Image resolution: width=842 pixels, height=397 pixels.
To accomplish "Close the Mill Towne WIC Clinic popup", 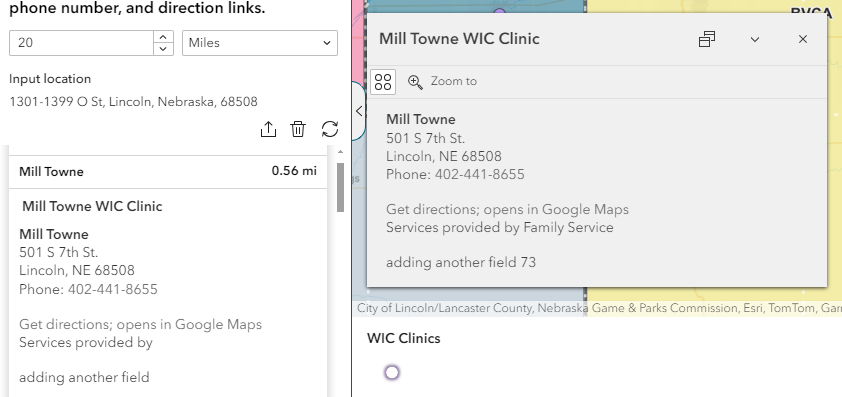I will pyautogui.click(x=803, y=39).
